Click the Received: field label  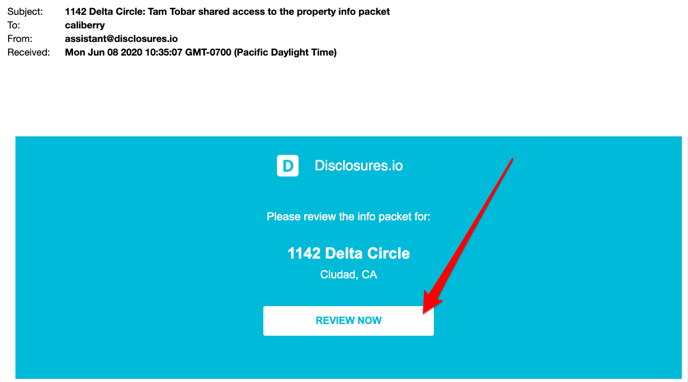[x=29, y=52]
